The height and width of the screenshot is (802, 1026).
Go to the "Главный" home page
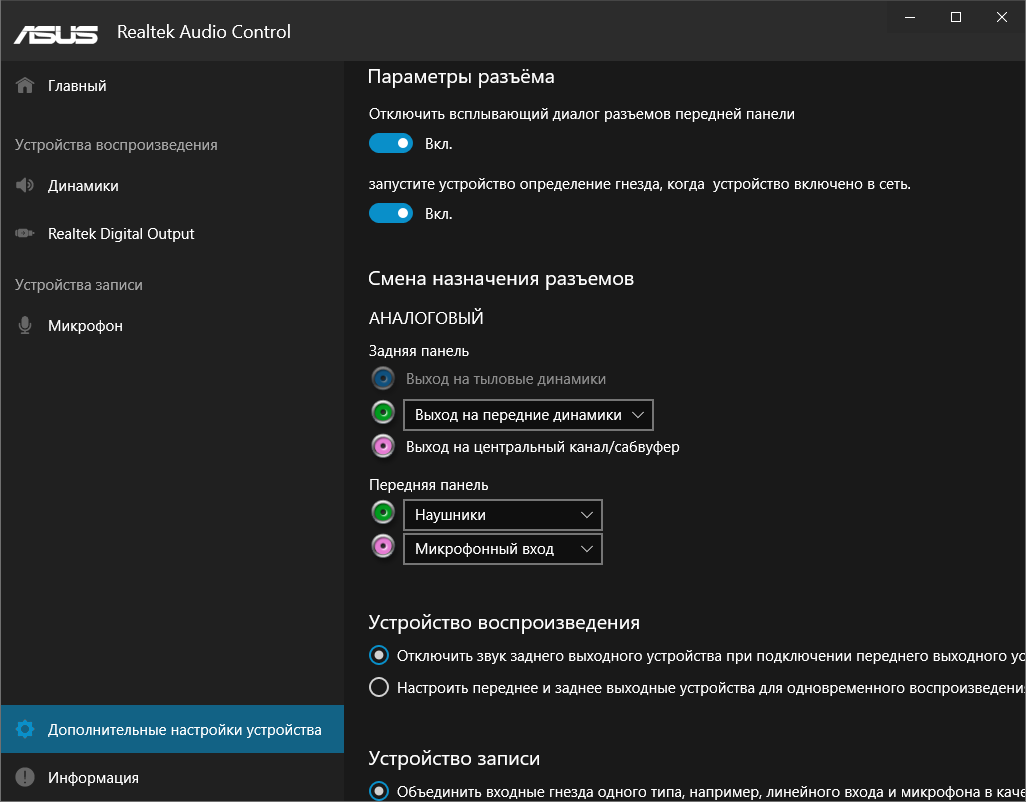click(x=76, y=86)
